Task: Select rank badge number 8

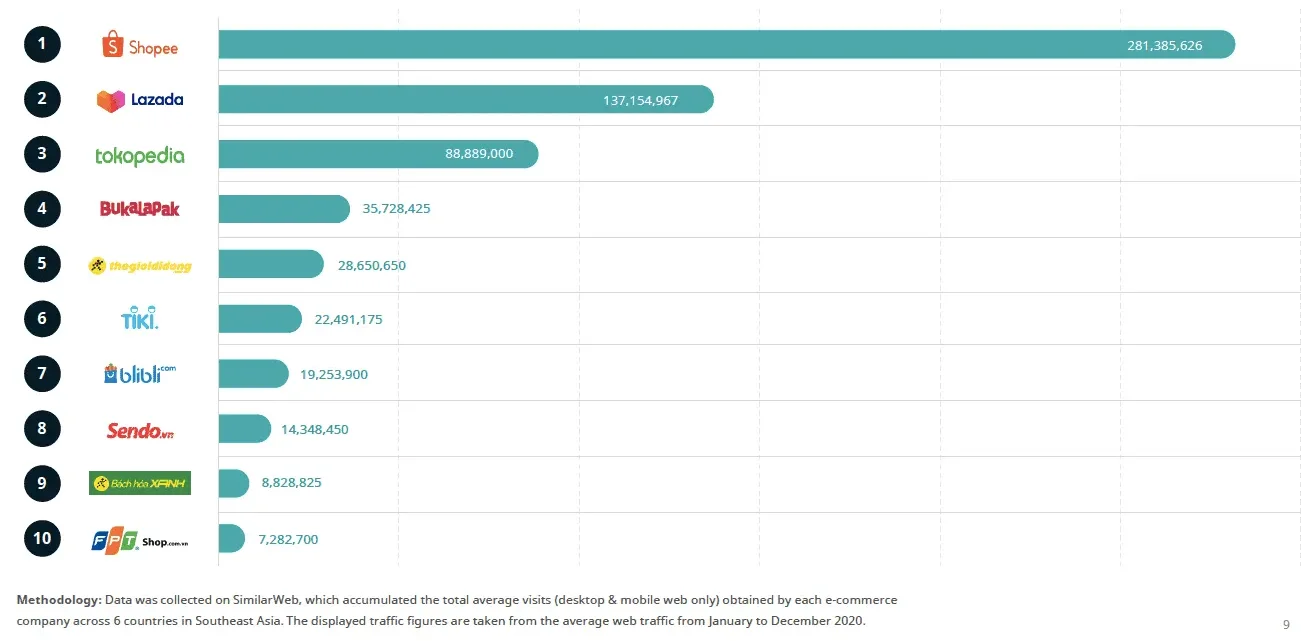Action: [x=42, y=429]
